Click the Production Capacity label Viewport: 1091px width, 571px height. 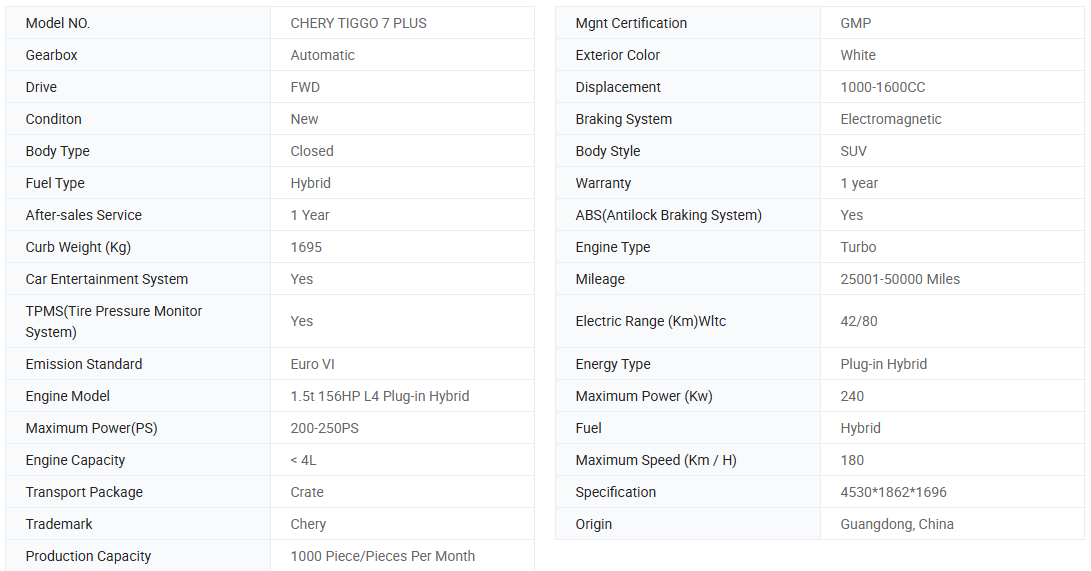[88, 556]
